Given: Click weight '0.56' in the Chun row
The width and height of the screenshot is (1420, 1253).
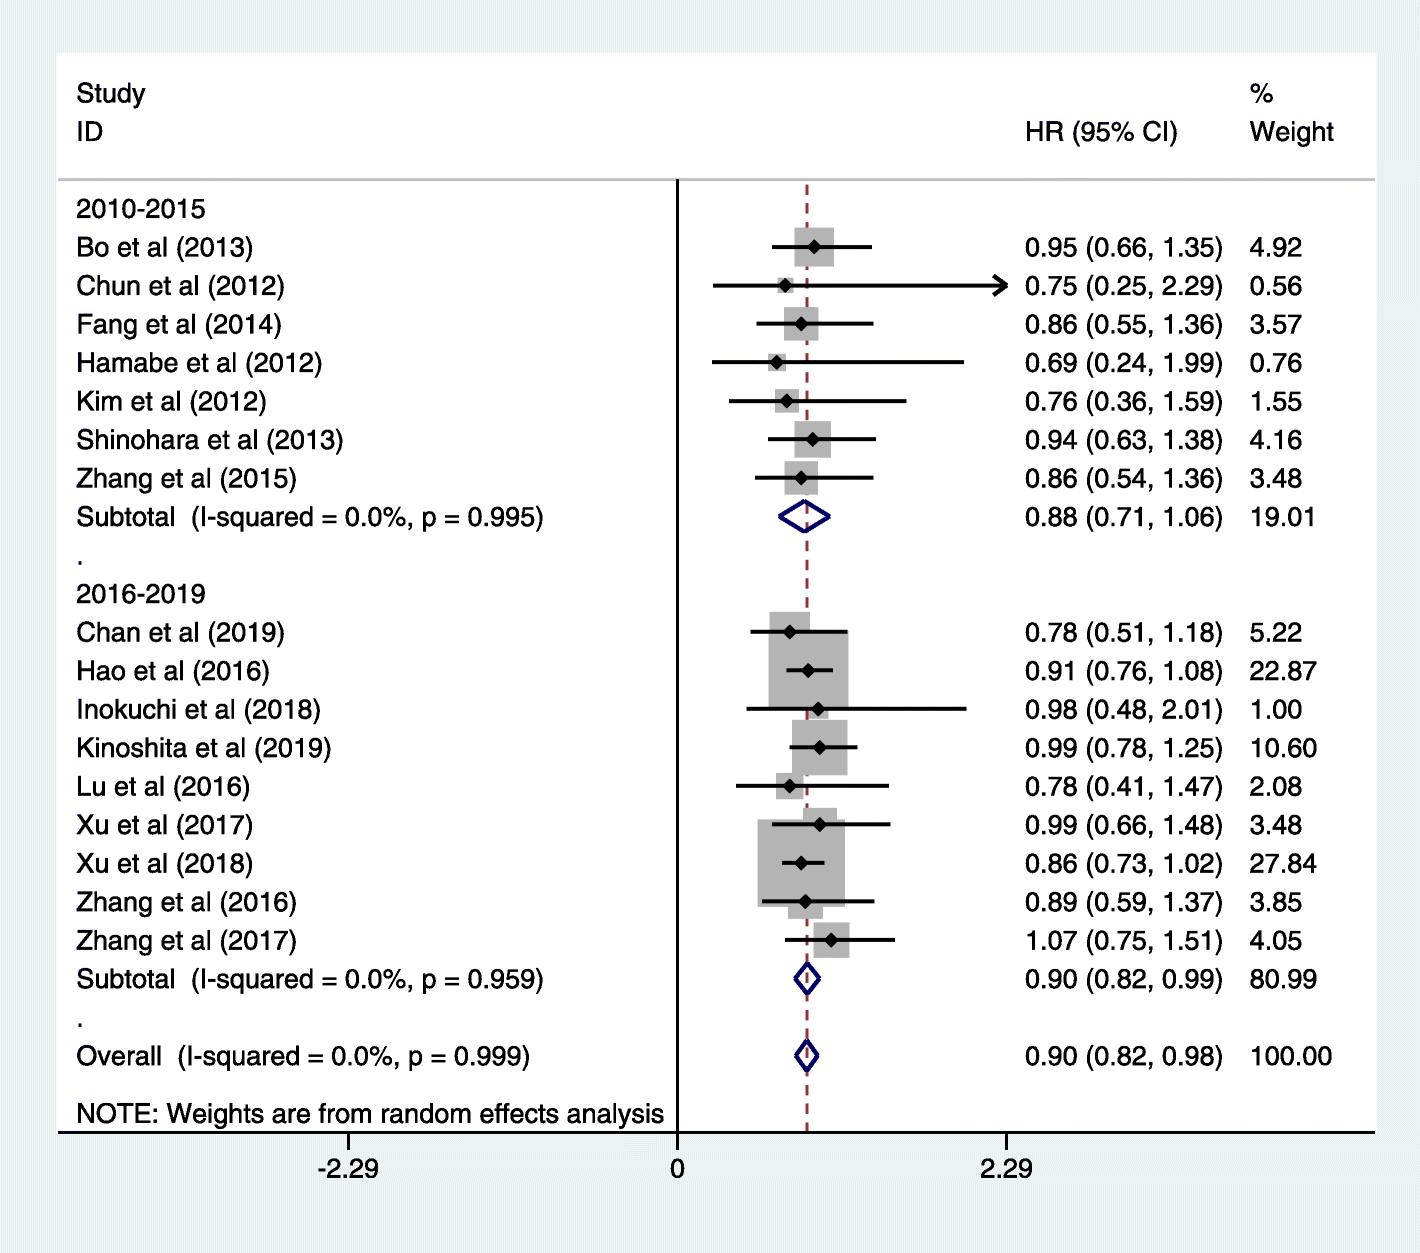Looking at the screenshot, I should click(x=1276, y=286).
